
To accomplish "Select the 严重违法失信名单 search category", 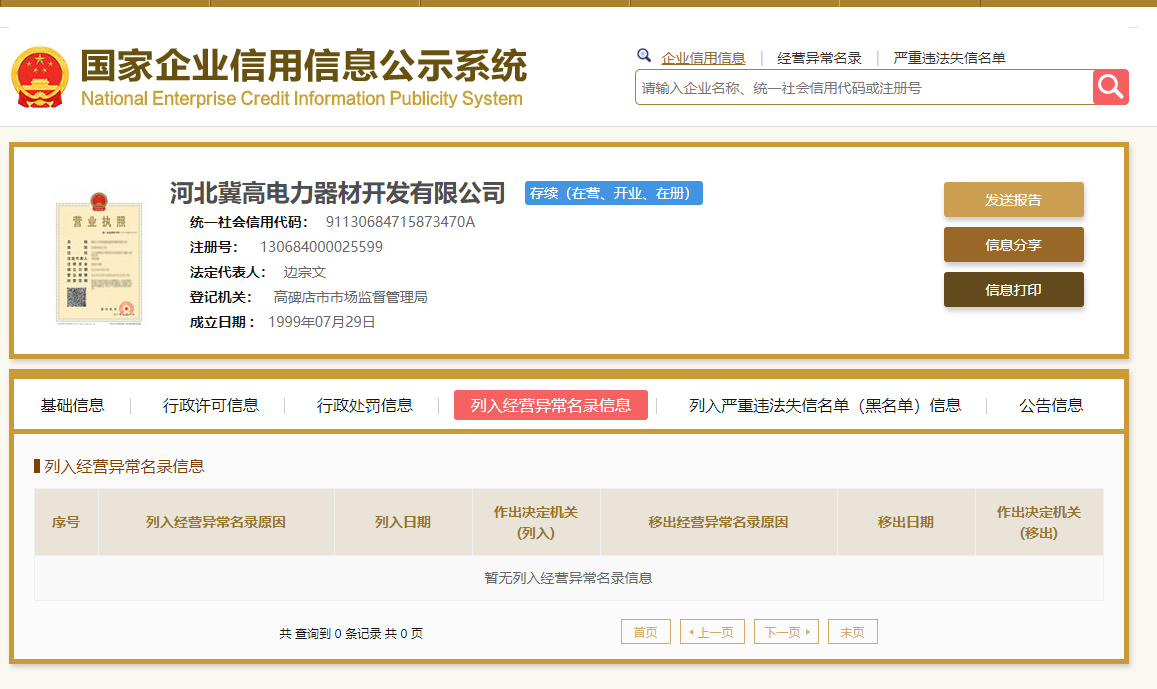I will [949, 58].
